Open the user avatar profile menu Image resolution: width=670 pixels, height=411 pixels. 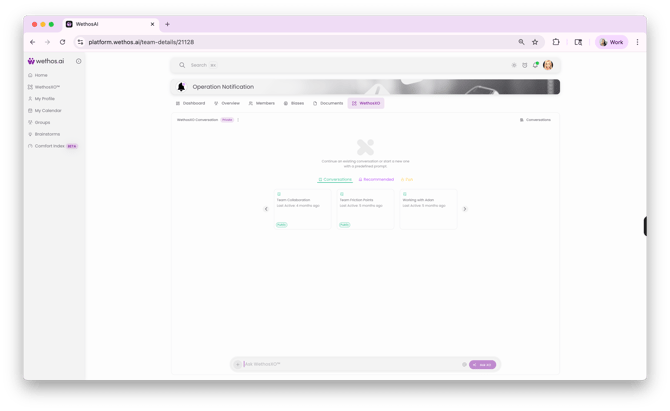pos(548,65)
